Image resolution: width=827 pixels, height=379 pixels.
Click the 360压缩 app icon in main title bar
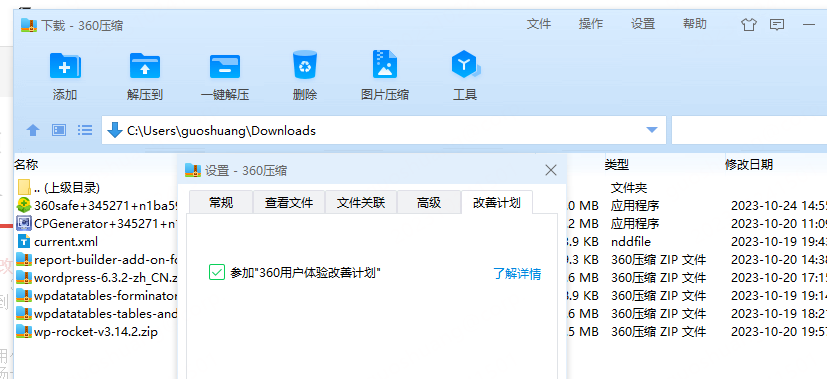(x=28, y=25)
